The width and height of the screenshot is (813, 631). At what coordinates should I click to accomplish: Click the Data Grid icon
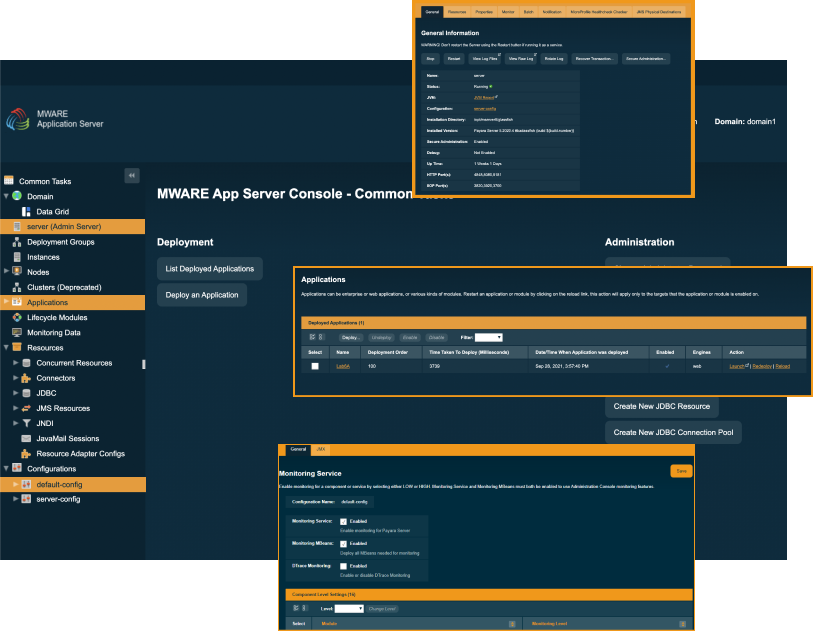coord(26,212)
